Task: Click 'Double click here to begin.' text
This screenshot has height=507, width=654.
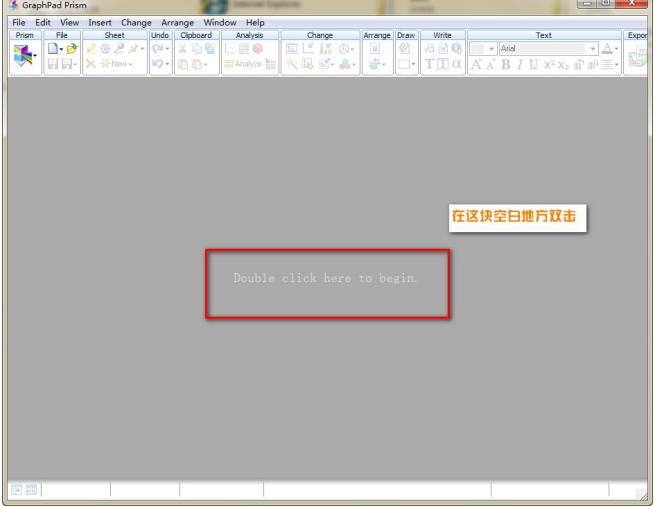Action: [325, 278]
